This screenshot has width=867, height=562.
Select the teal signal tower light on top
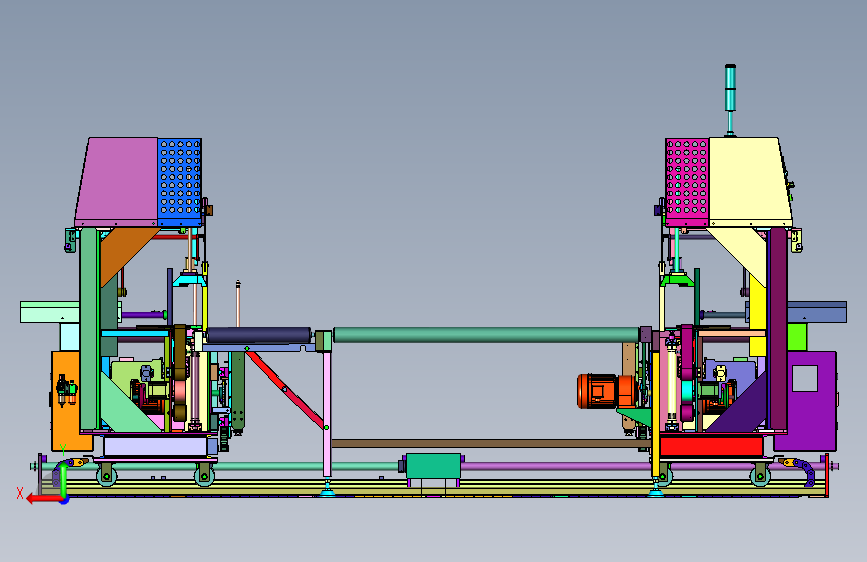pos(730,100)
